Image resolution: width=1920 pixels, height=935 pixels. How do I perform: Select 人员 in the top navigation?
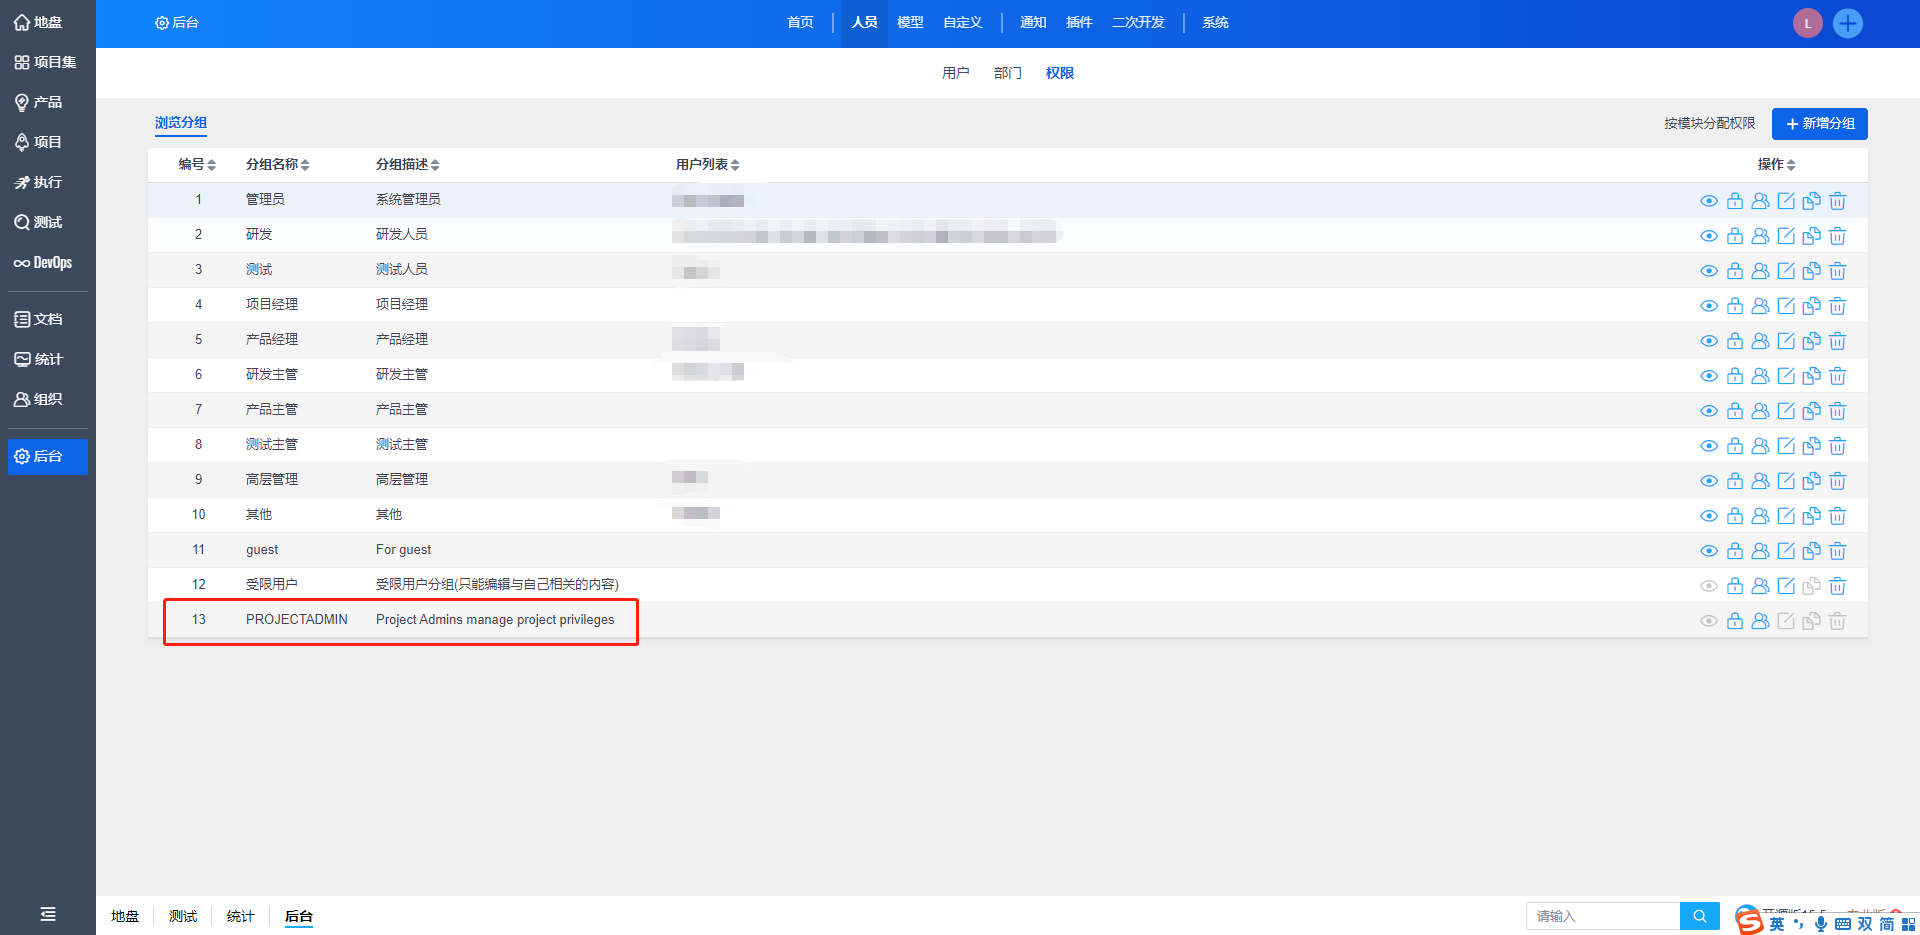(865, 22)
